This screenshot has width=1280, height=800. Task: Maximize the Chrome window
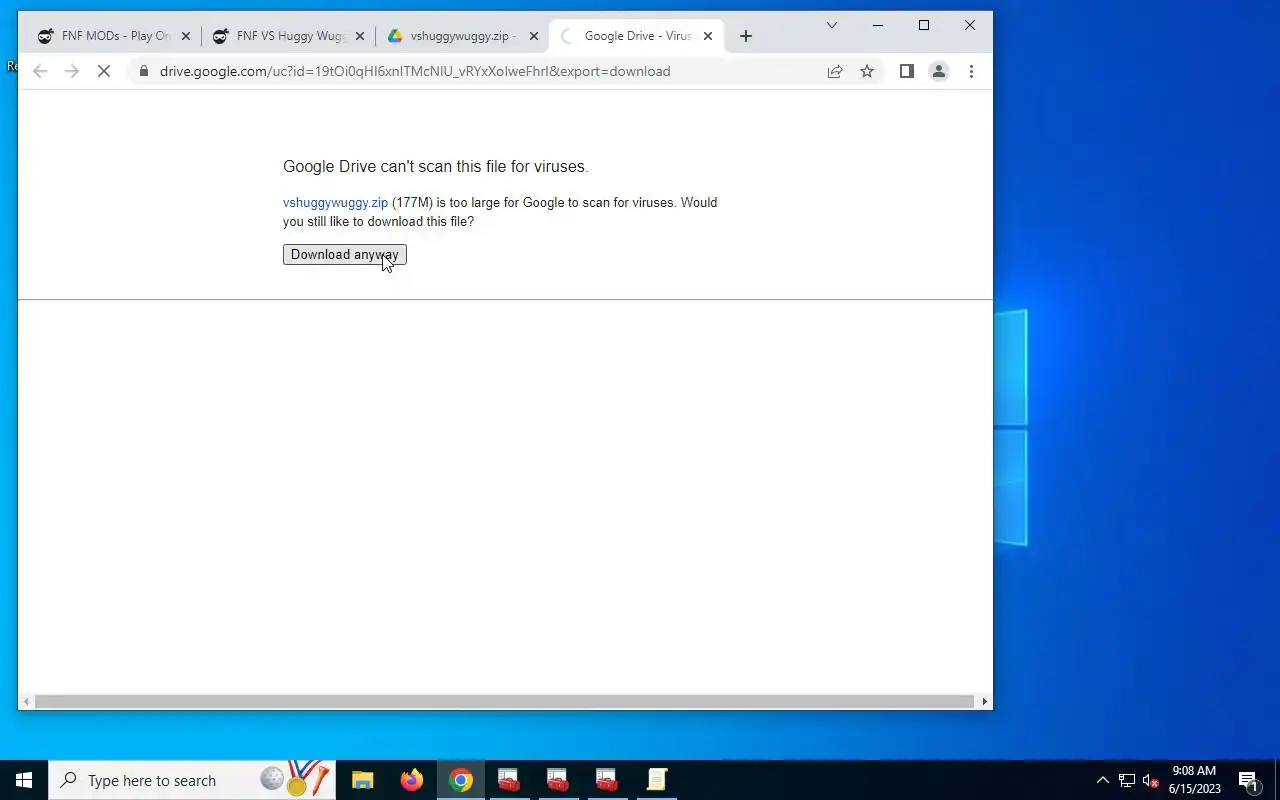(x=924, y=25)
